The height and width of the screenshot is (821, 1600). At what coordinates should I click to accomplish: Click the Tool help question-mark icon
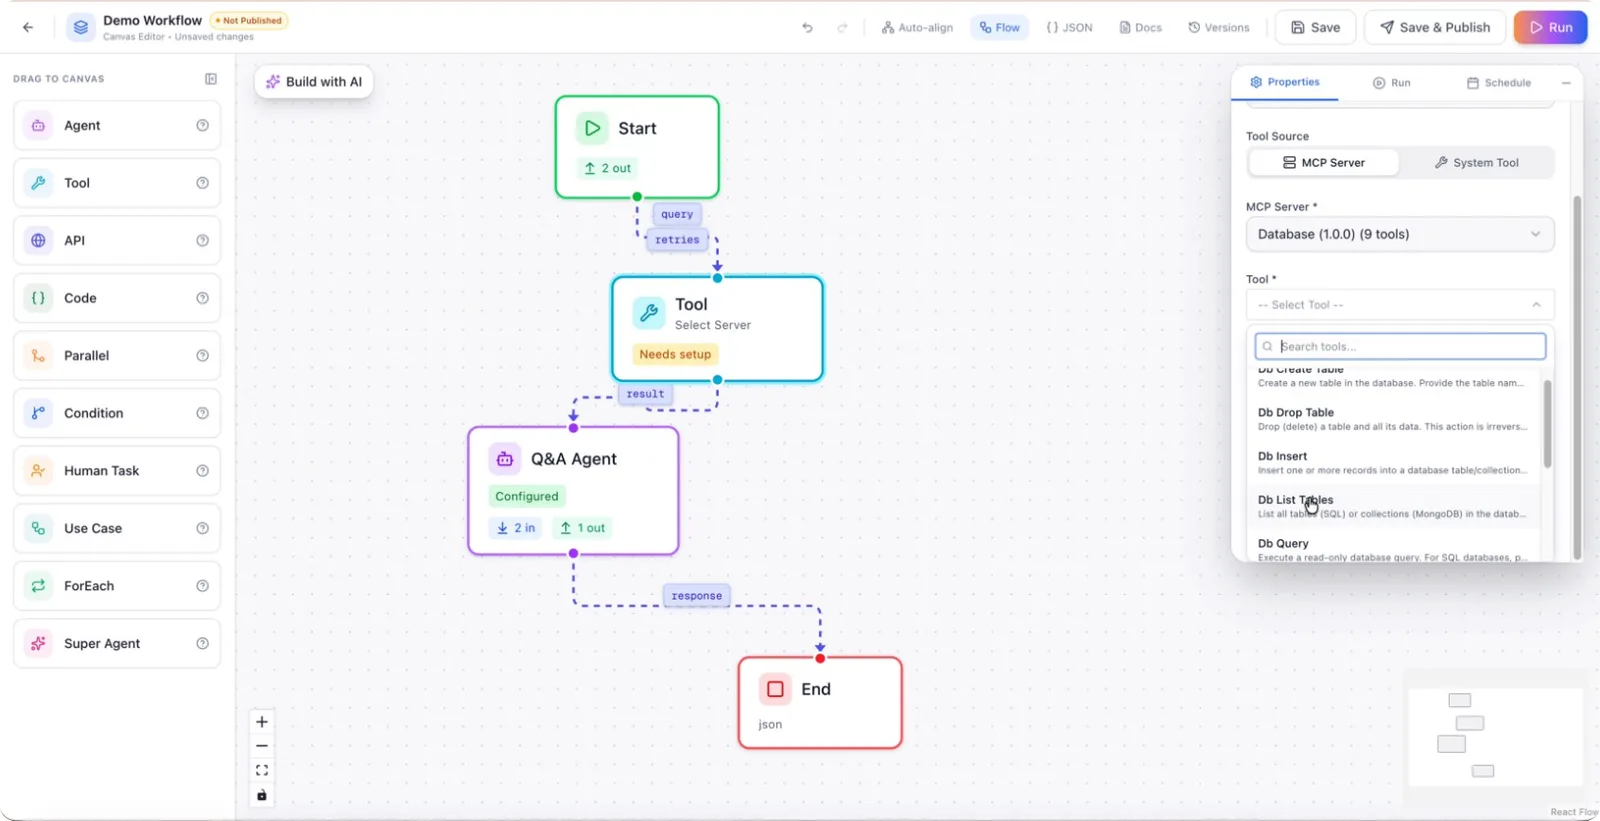coord(203,183)
